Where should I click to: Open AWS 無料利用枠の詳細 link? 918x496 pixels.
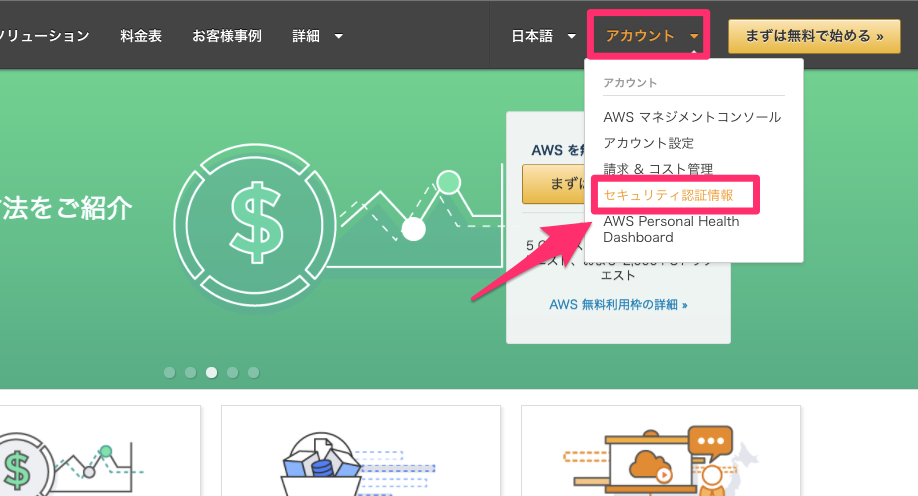(618, 305)
